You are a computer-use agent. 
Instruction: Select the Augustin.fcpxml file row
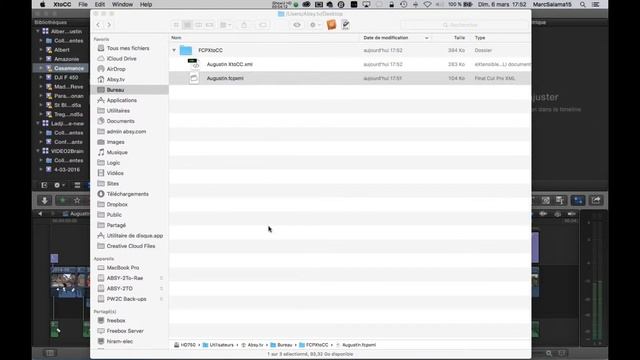[x=350, y=78]
